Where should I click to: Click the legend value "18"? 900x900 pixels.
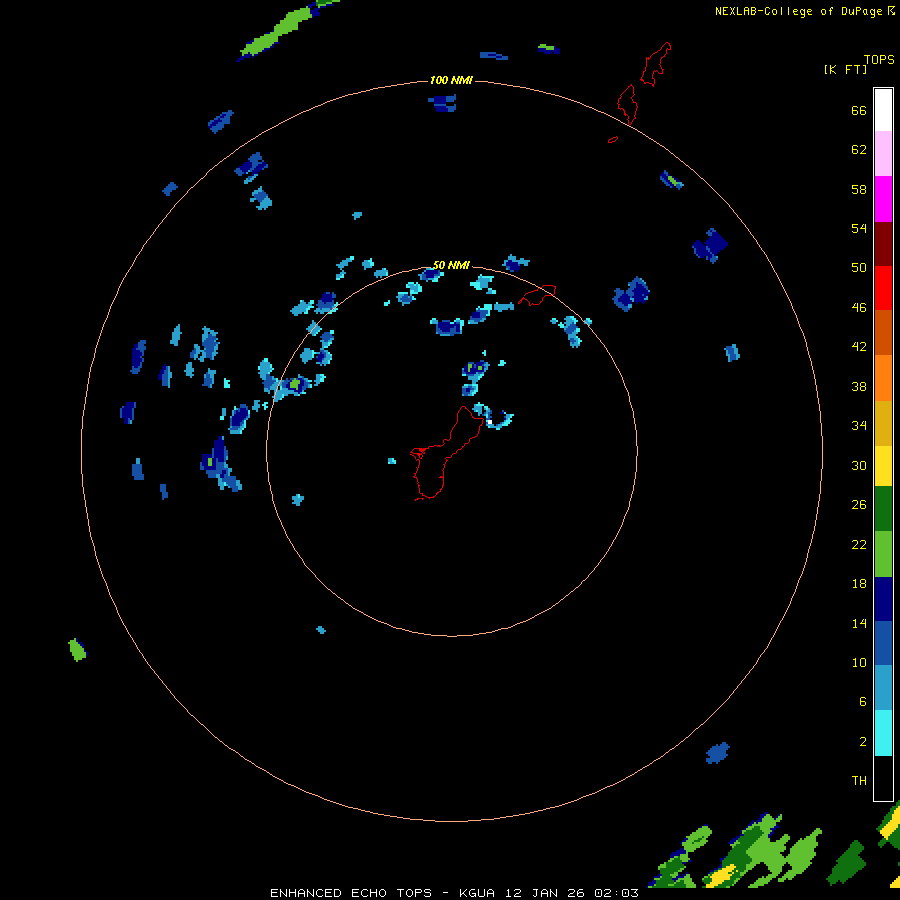[x=859, y=584]
